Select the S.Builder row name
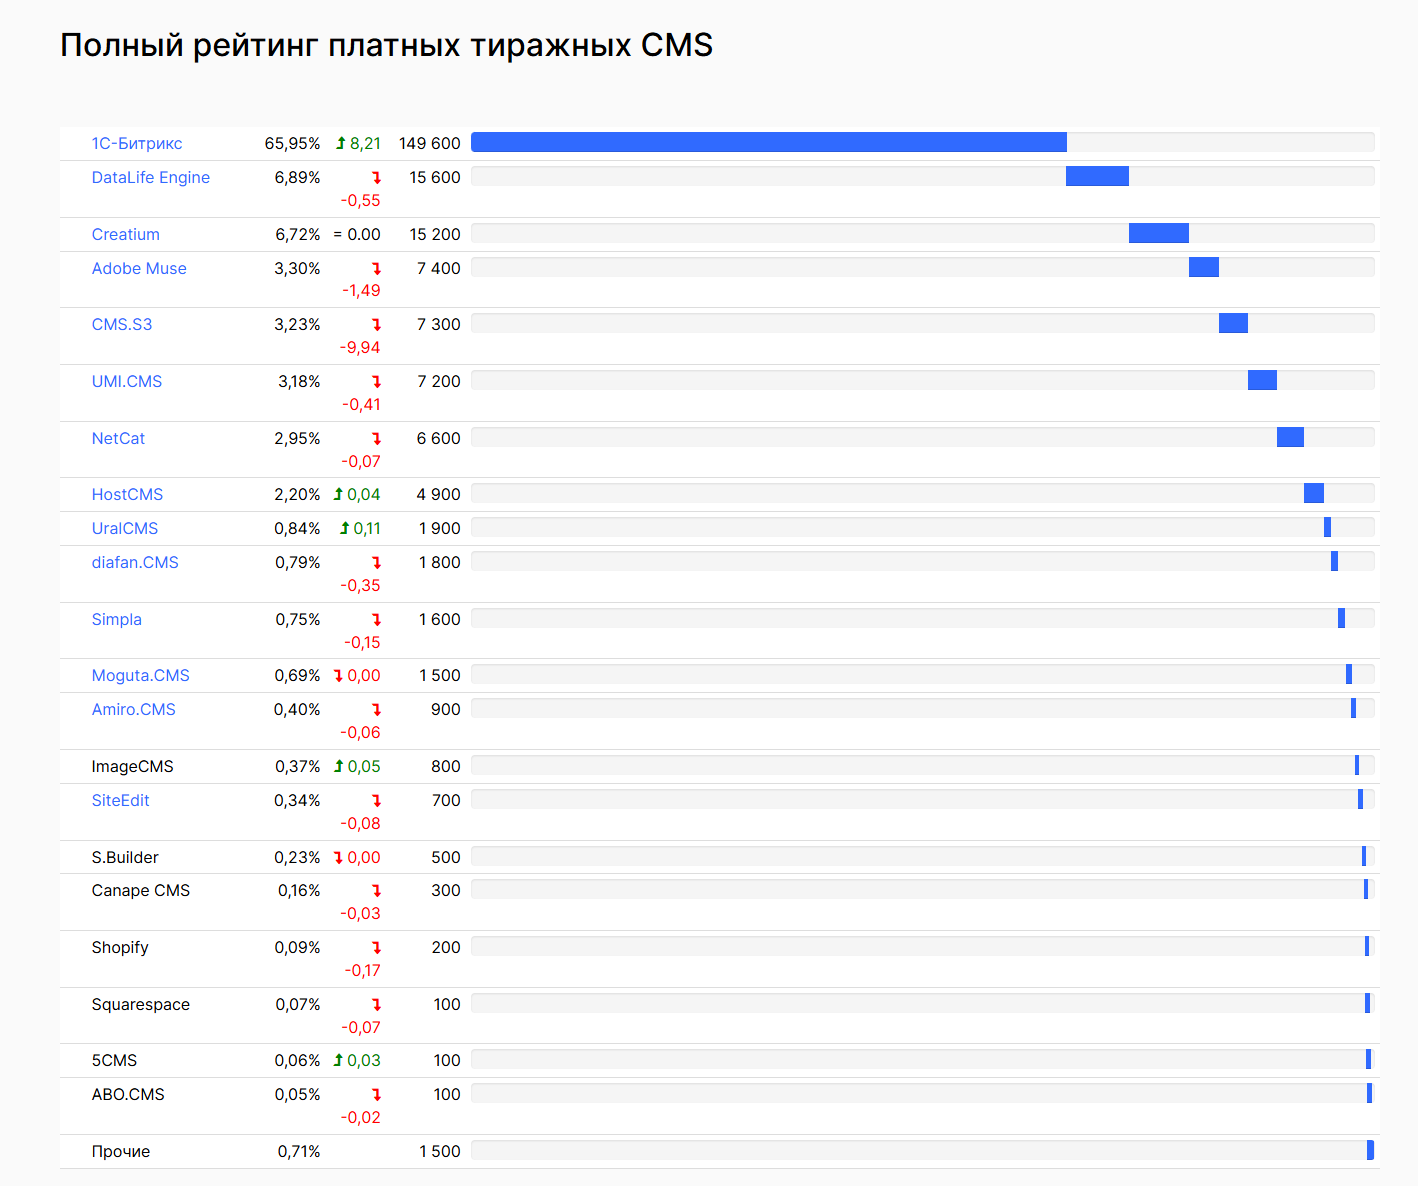The image size is (1418, 1186). pos(125,857)
